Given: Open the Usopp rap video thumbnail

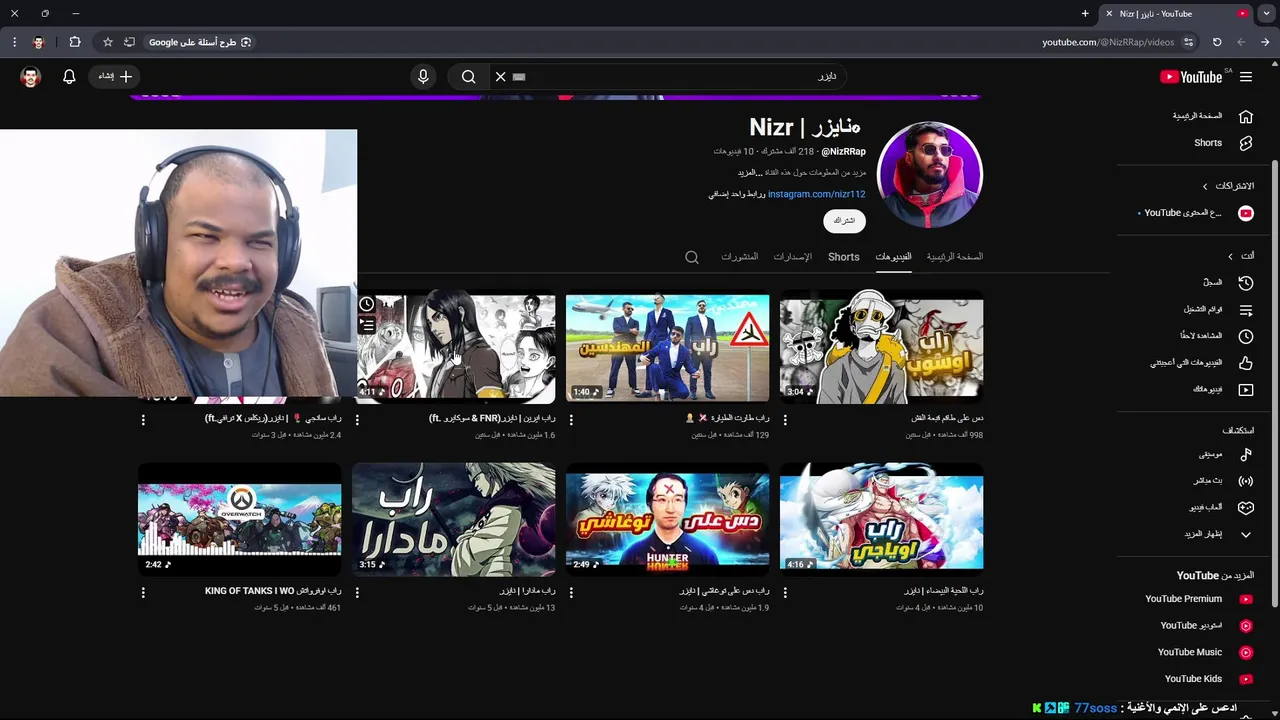Looking at the screenshot, I should [881, 347].
